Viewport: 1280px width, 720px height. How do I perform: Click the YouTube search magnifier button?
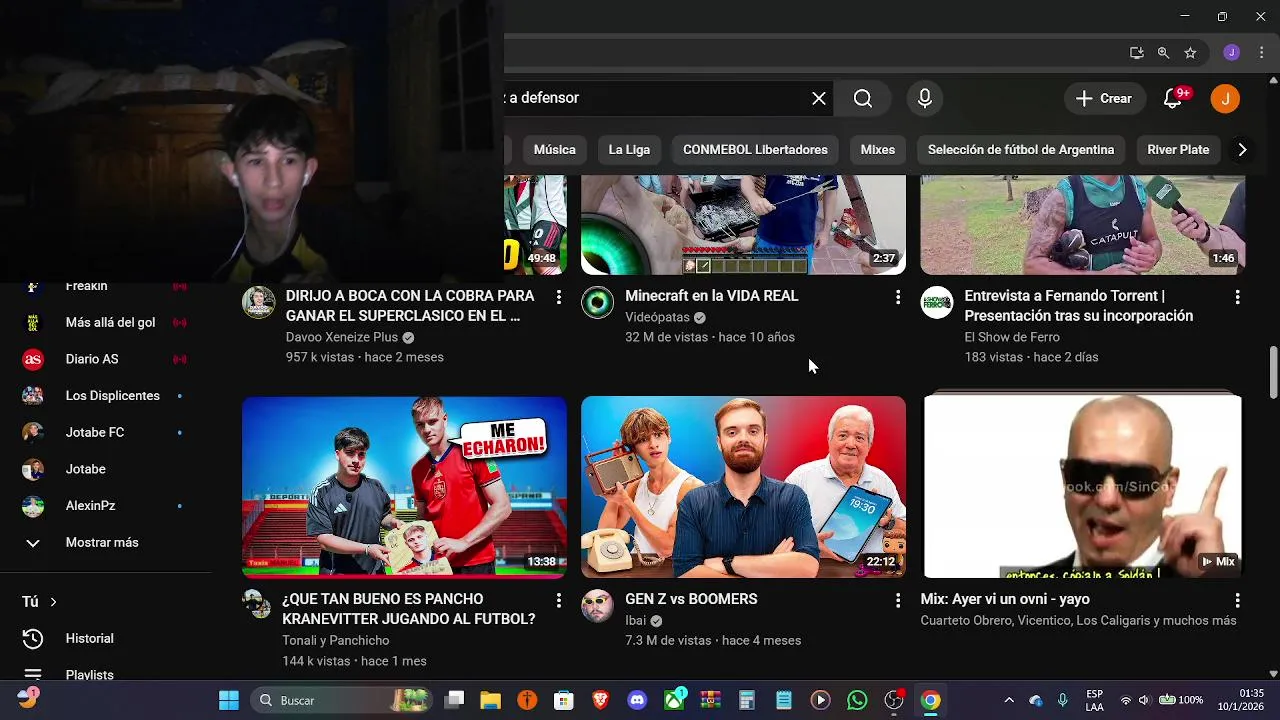[863, 98]
